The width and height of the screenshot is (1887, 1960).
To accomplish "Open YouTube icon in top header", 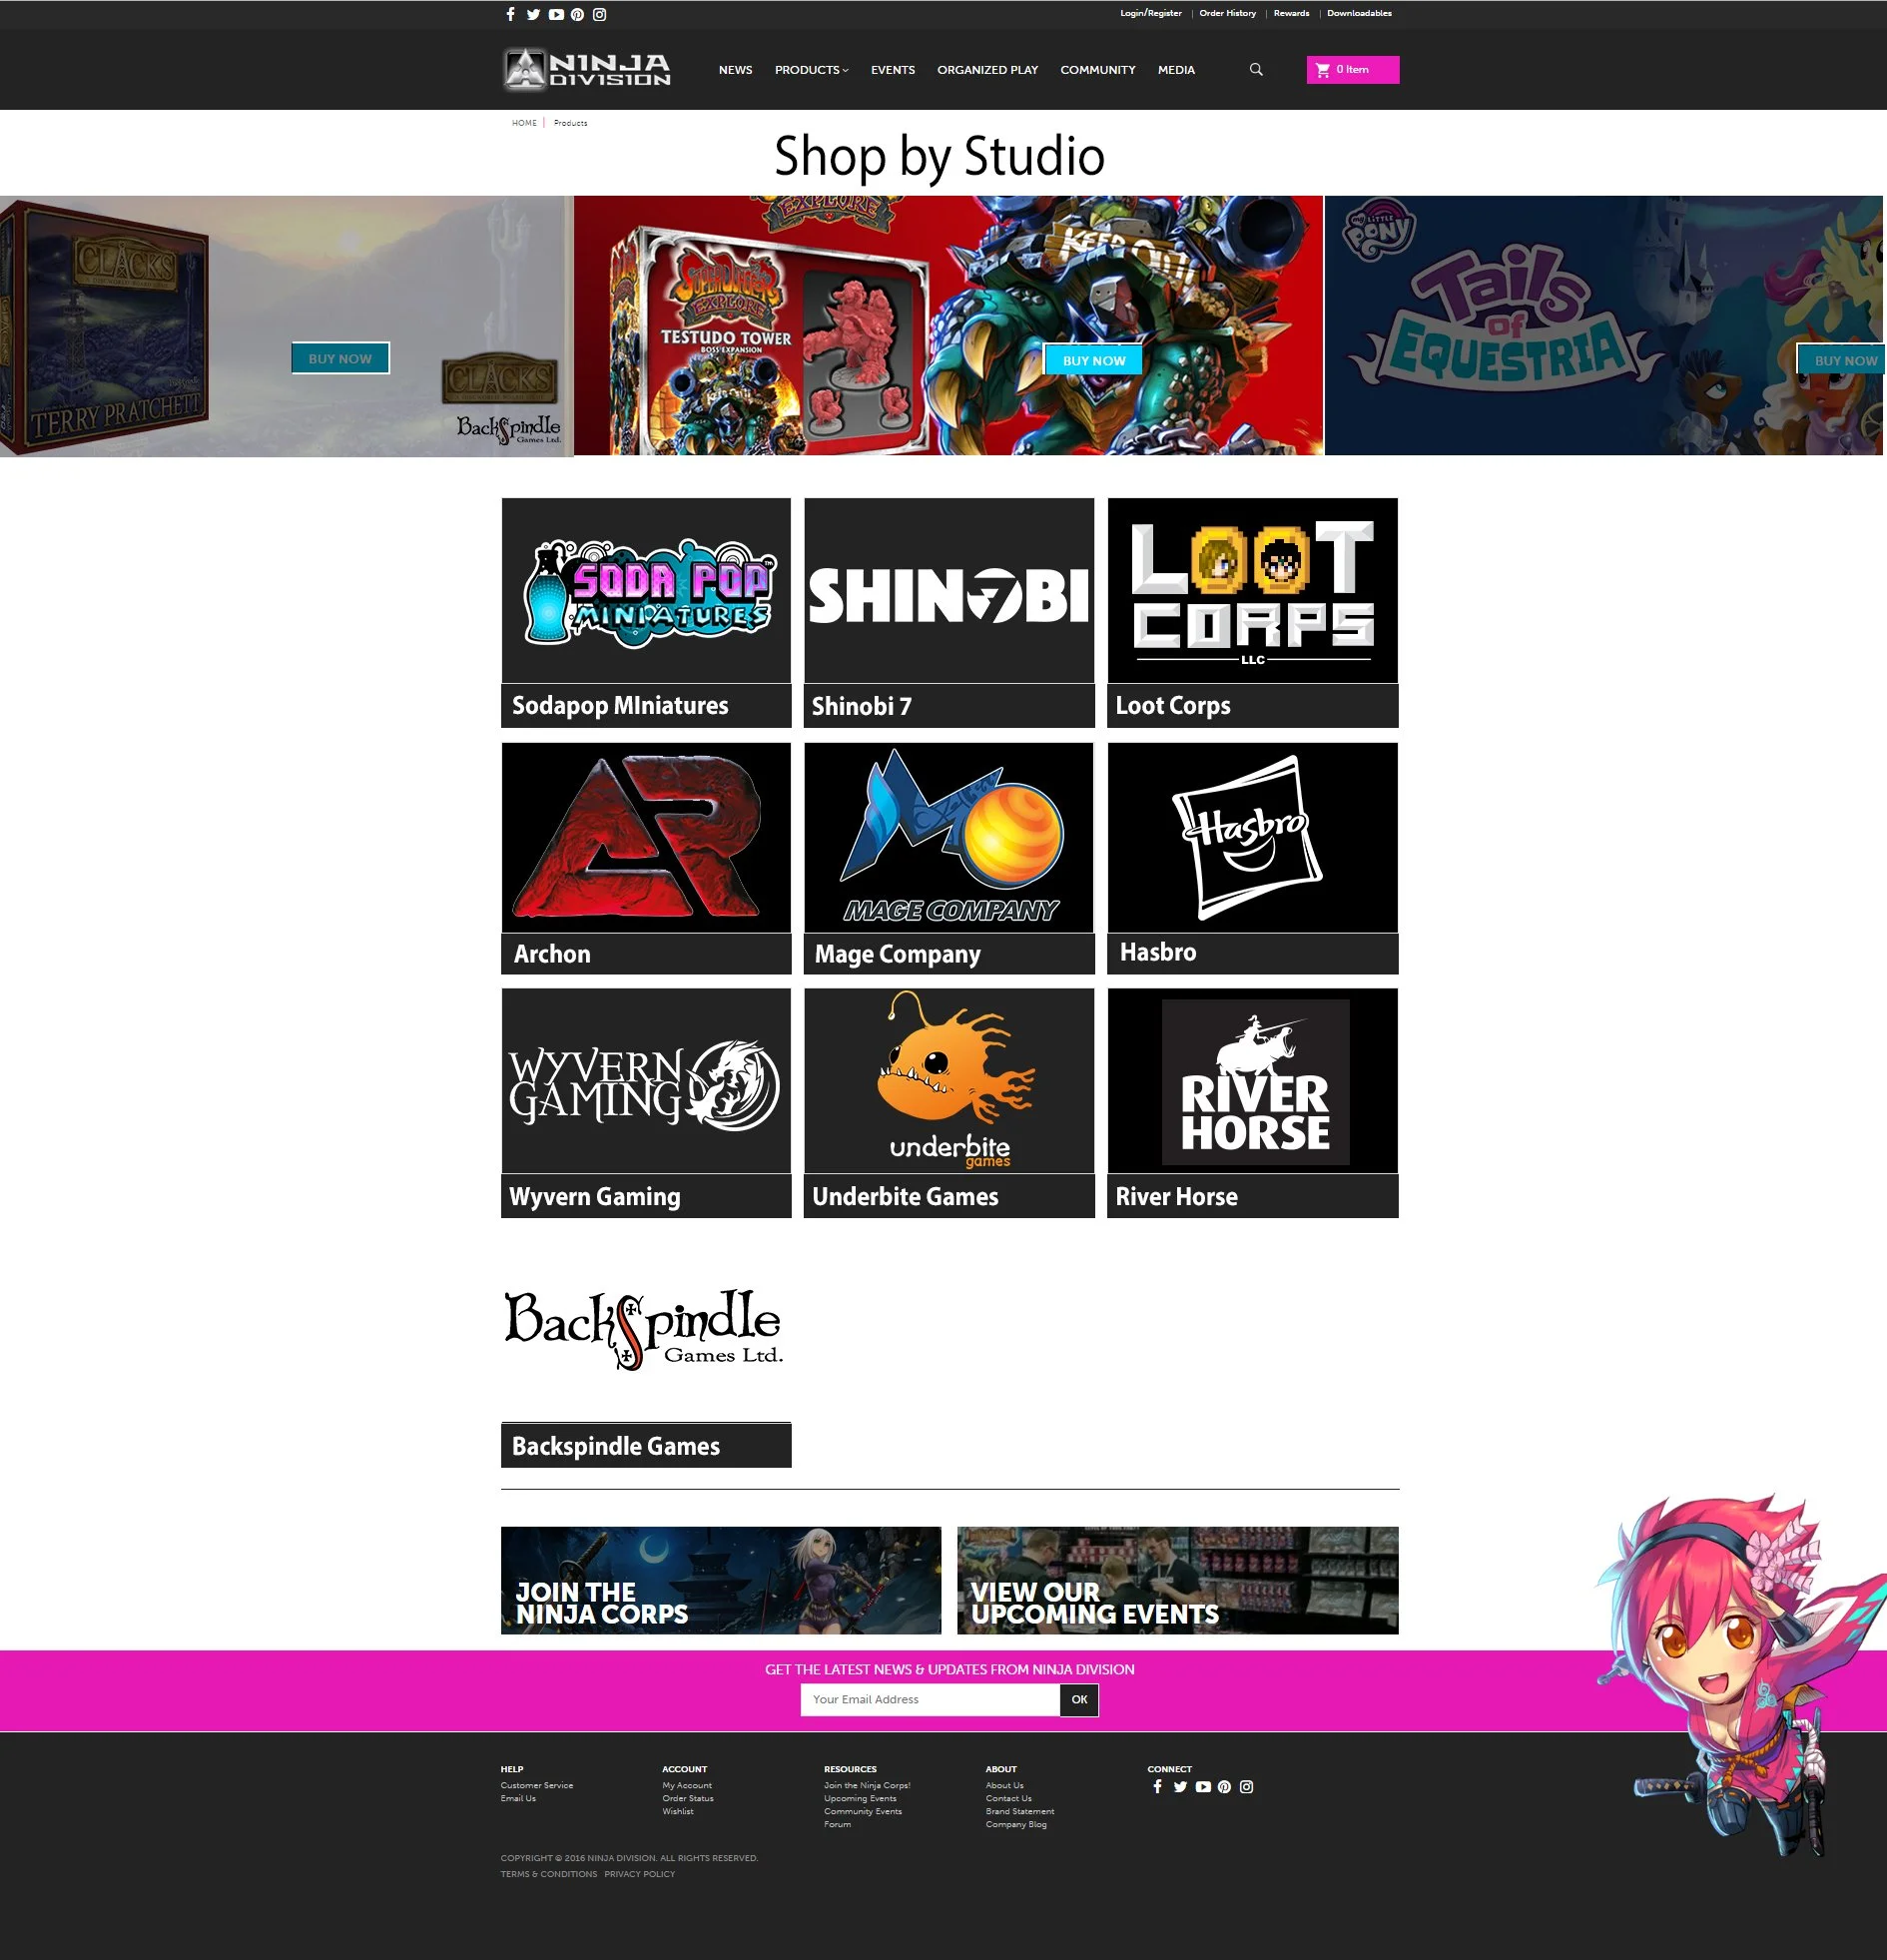I will pos(556,14).
